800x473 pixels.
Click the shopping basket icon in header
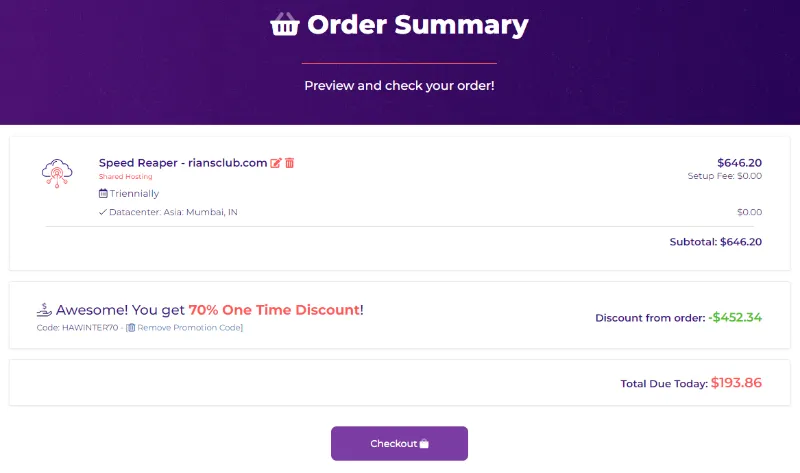285,25
